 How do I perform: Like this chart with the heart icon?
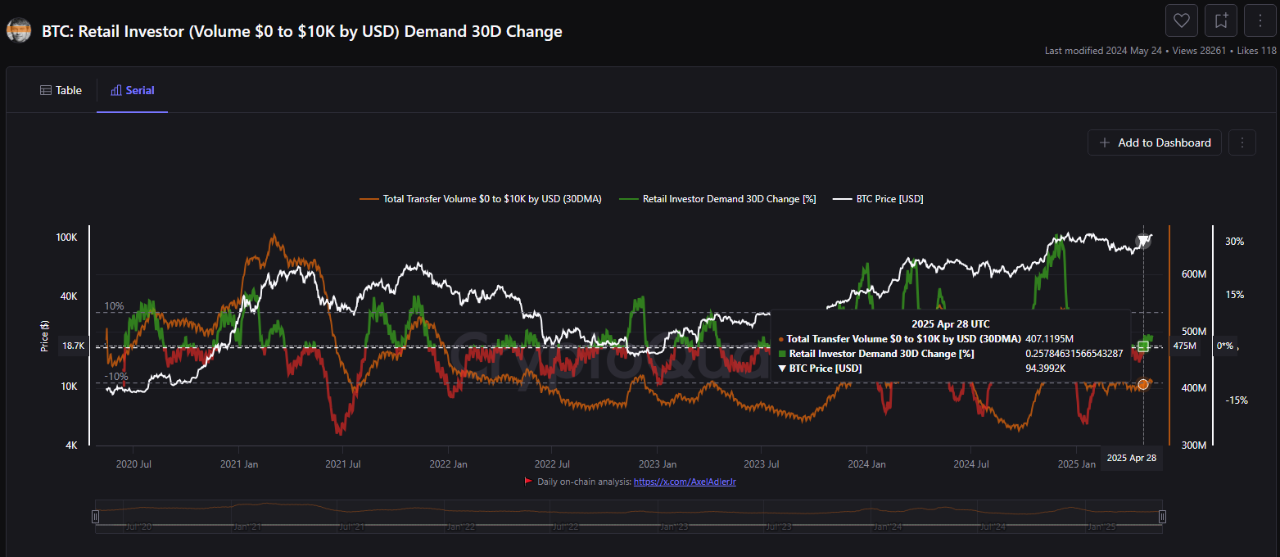pyautogui.click(x=1181, y=20)
